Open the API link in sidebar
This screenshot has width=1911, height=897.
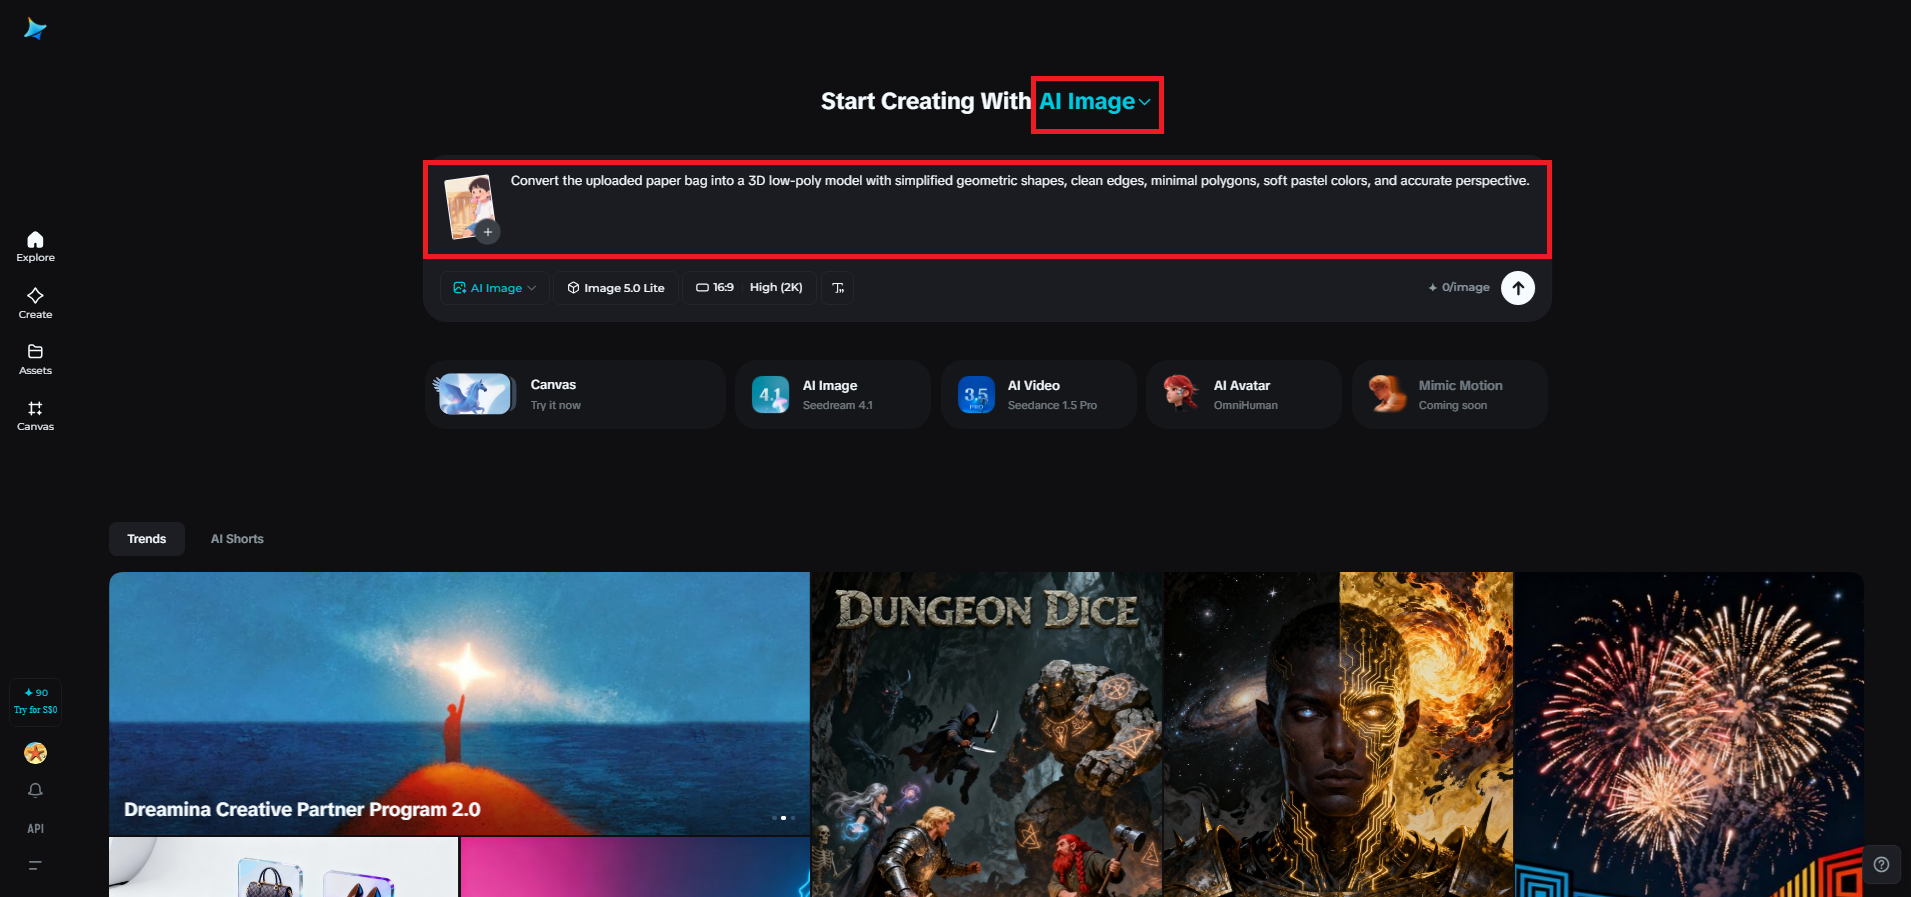(x=35, y=829)
